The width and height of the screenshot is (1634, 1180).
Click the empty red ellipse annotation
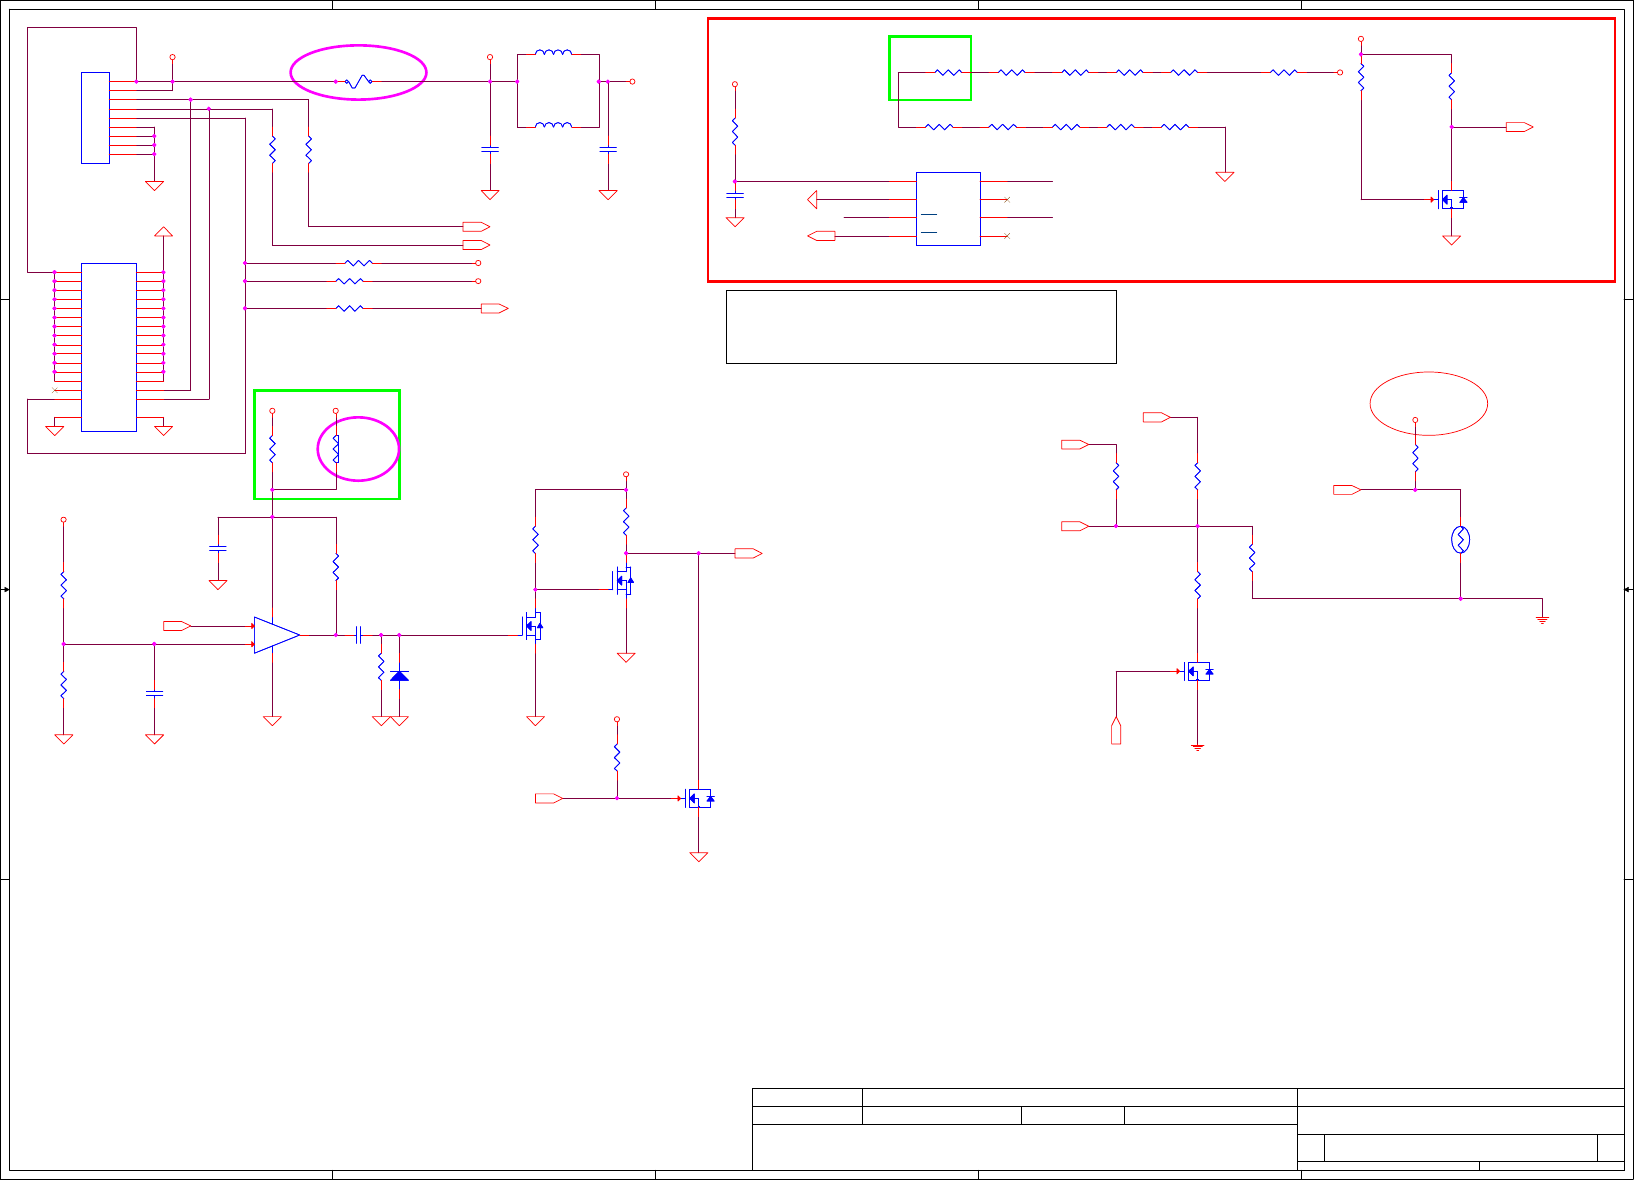pyautogui.click(x=1428, y=404)
